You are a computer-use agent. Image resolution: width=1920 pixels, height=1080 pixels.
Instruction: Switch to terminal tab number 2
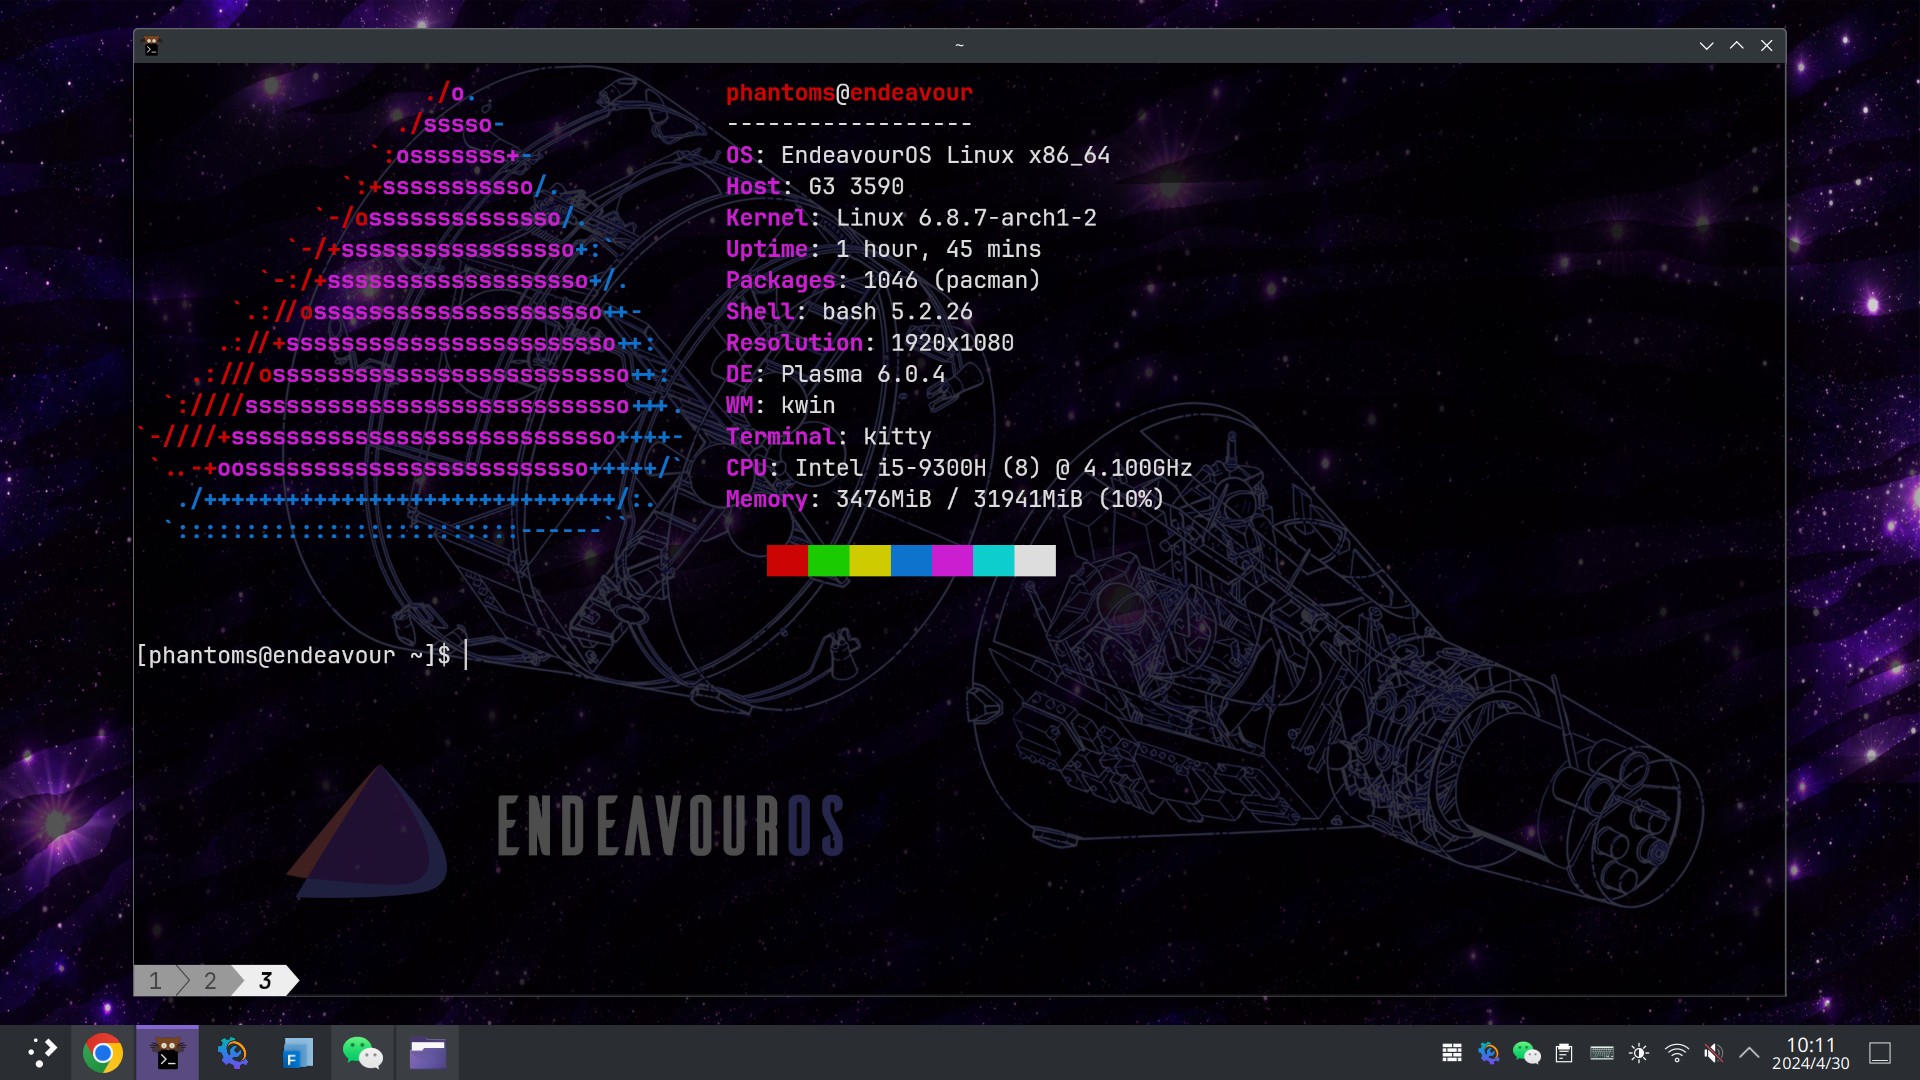pyautogui.click(x=208, y=980)
